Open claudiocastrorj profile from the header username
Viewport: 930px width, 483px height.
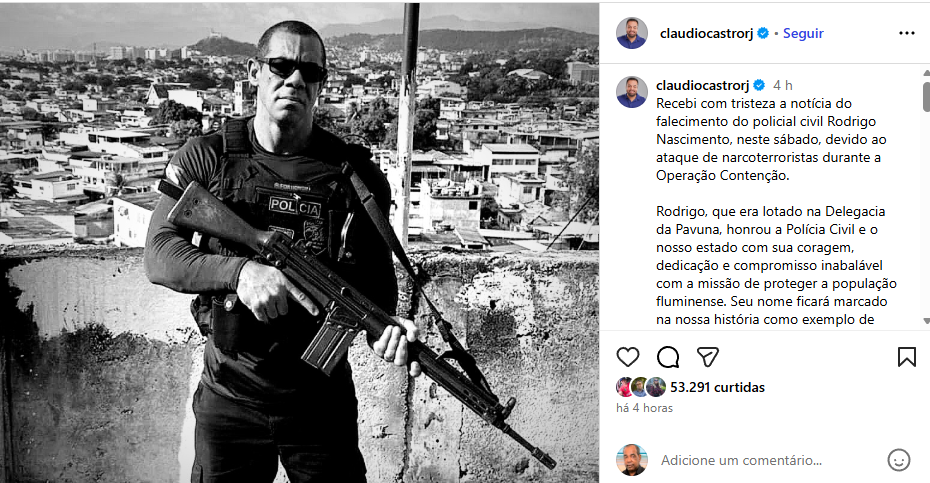[707, 33]
